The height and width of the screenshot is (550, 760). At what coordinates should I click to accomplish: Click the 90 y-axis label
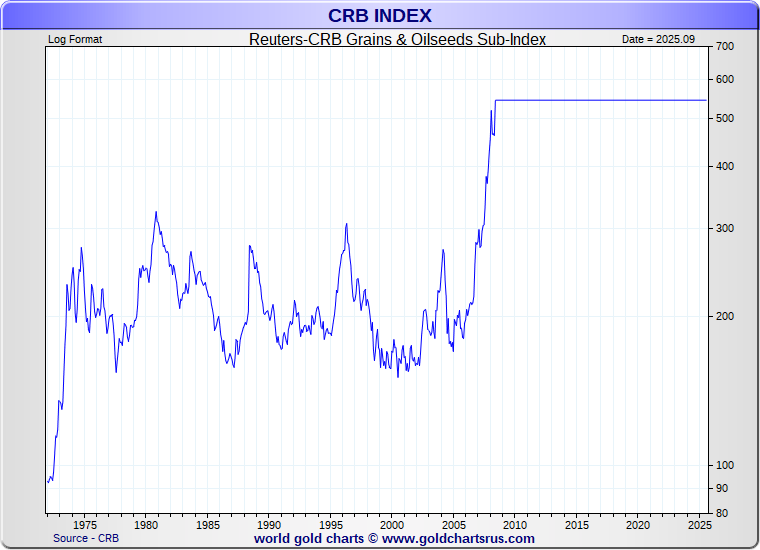point(722,488)
